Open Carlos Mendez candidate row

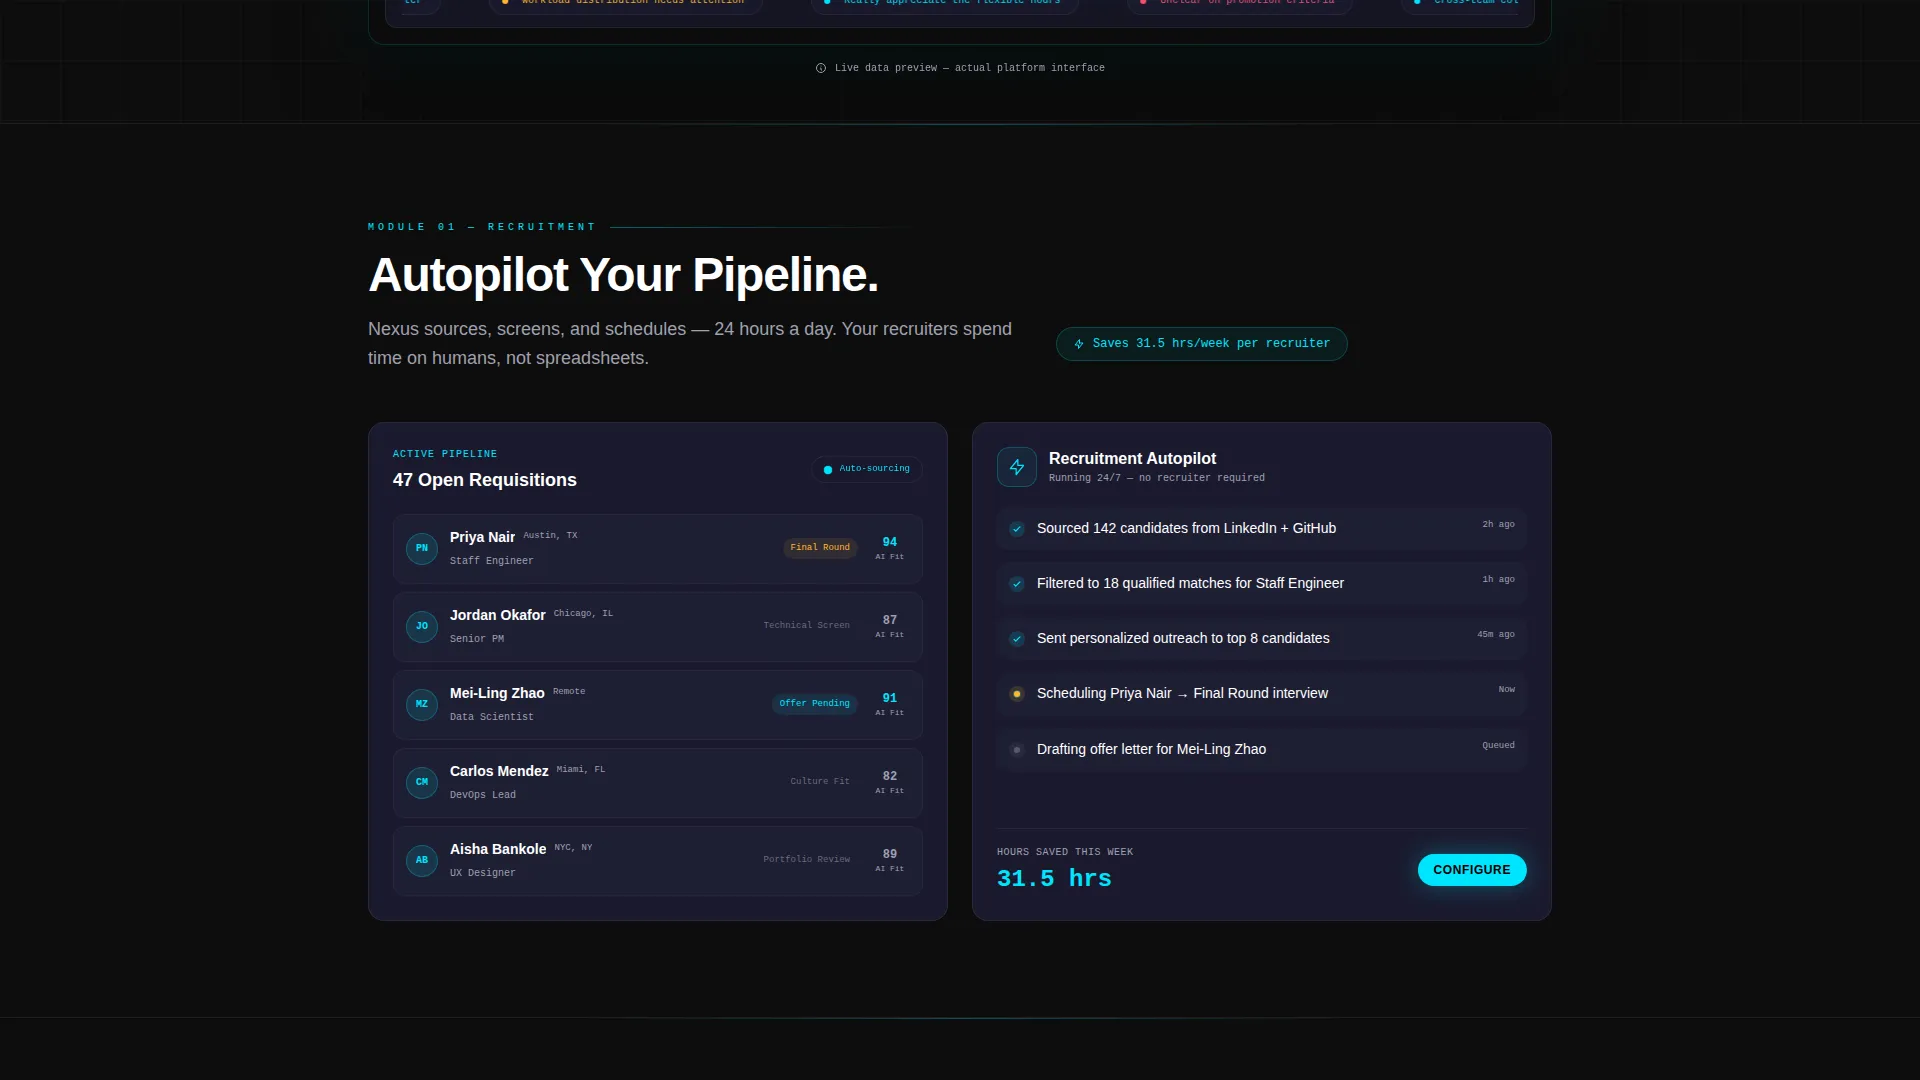[x=658, y=783]
